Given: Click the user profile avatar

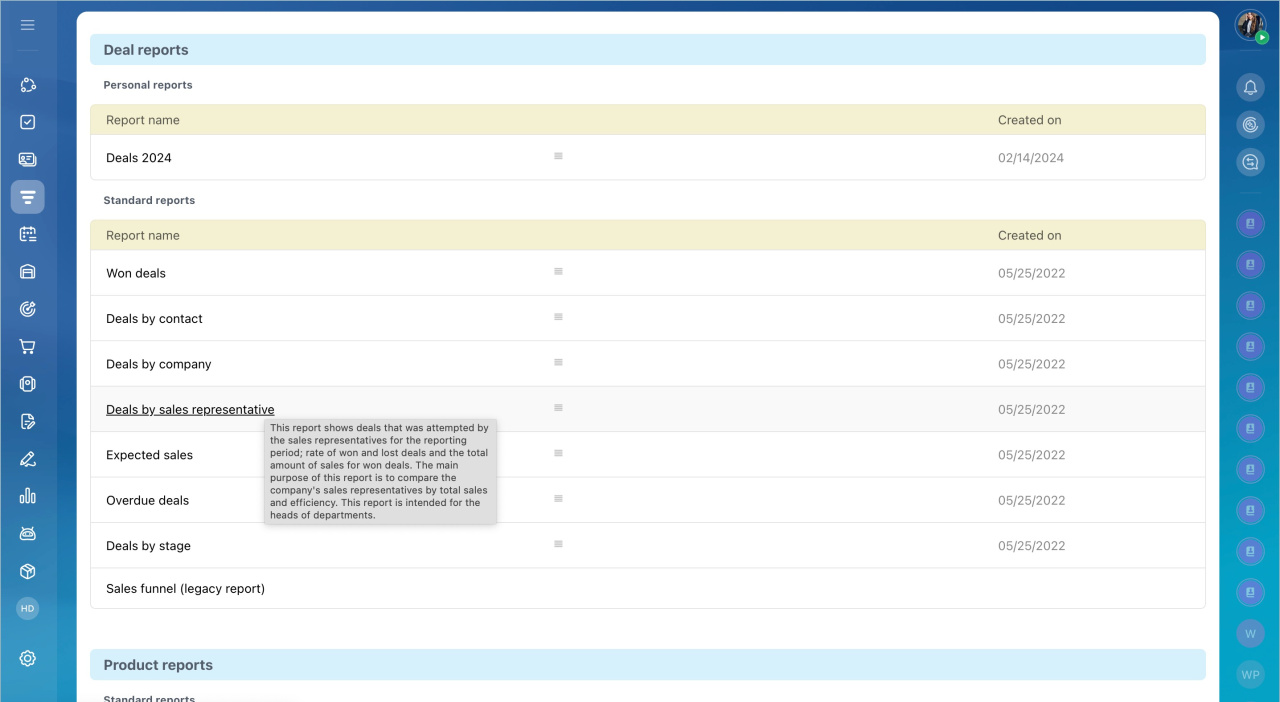Looking at the screenshot, I should click(1249, 26).
